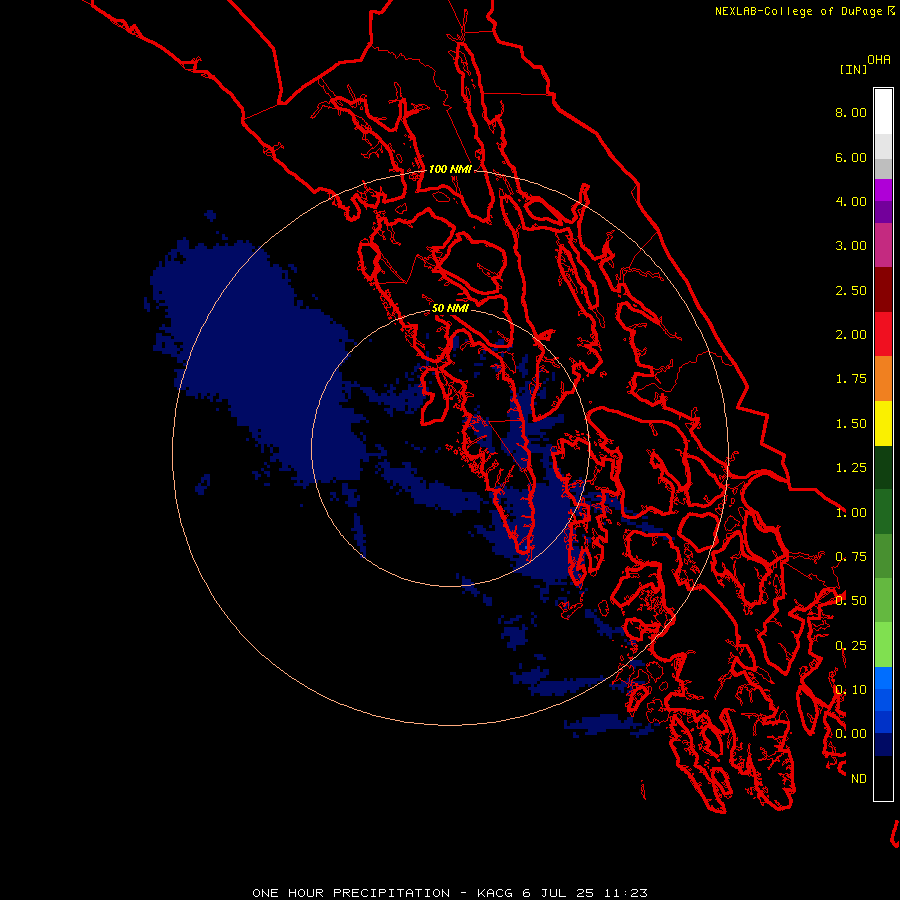Image resolution: width=900 pixels, height=900 pixels.
Task: Click the 1.50 legend value
Action: (851, 424)
